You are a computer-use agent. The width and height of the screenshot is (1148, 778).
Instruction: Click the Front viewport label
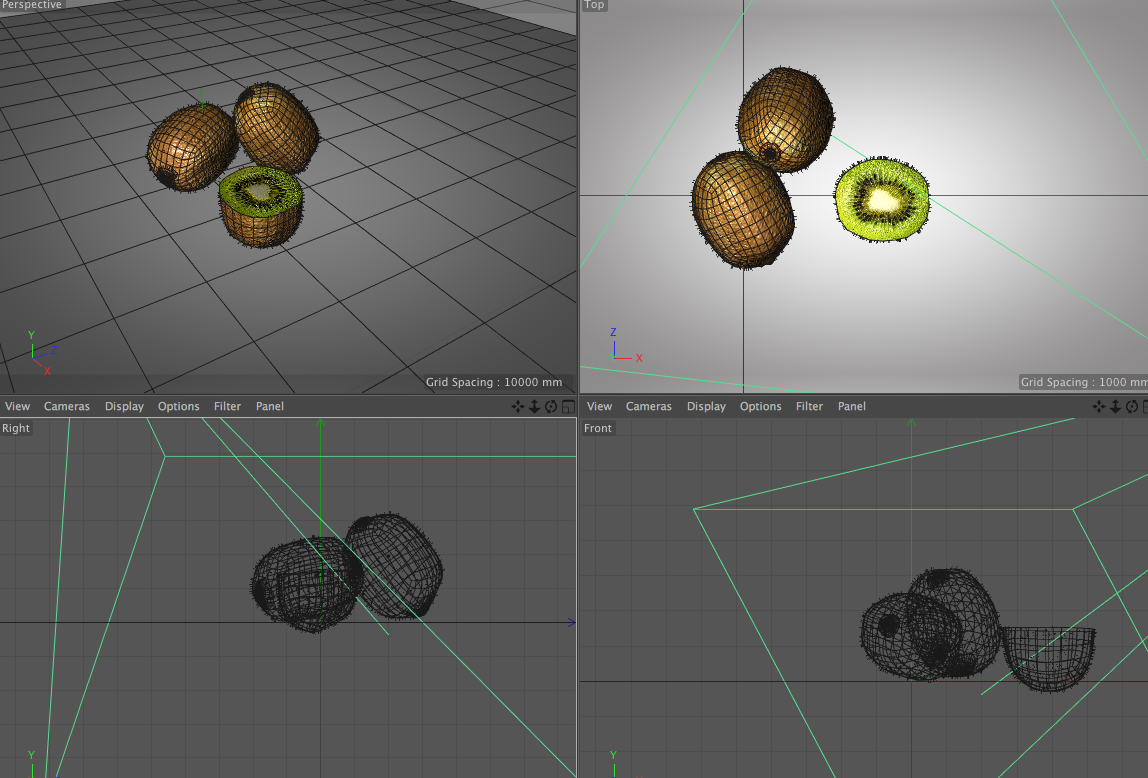click(x=597, y=428)
